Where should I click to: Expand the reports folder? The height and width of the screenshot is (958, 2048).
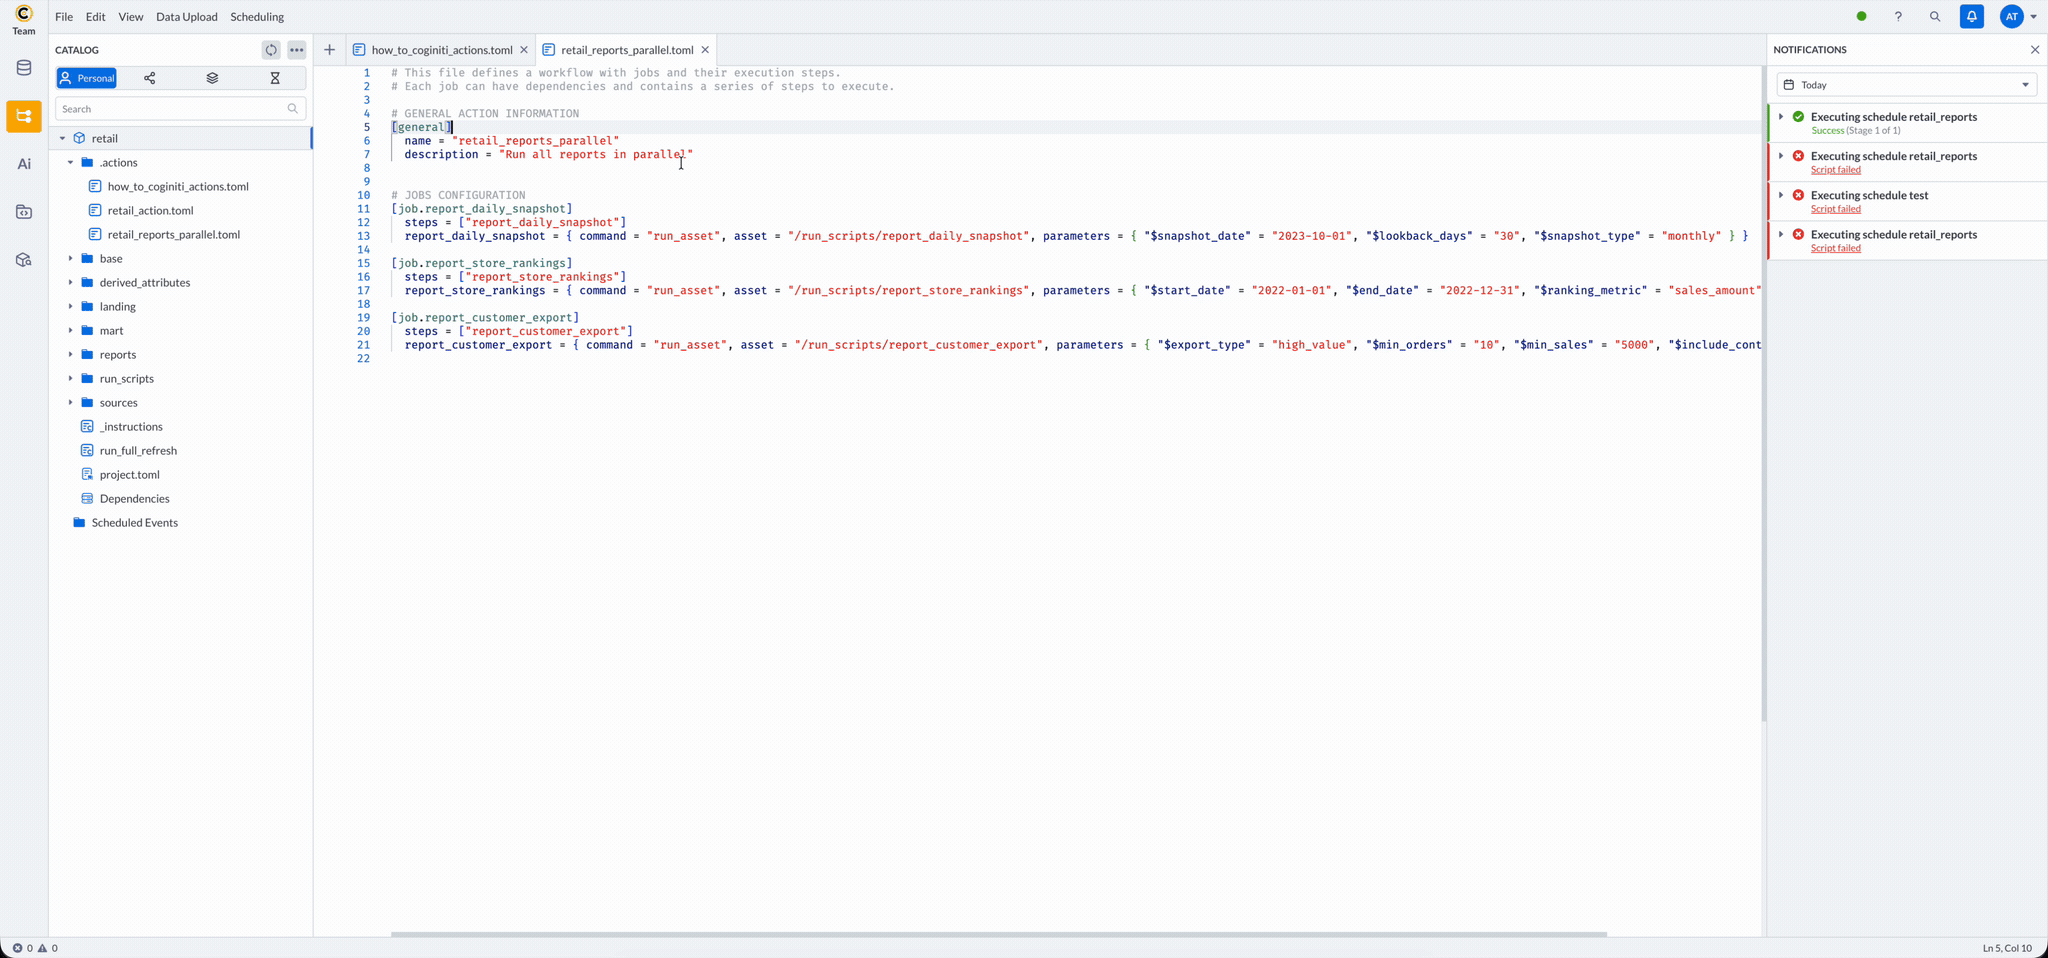[70, 355]
